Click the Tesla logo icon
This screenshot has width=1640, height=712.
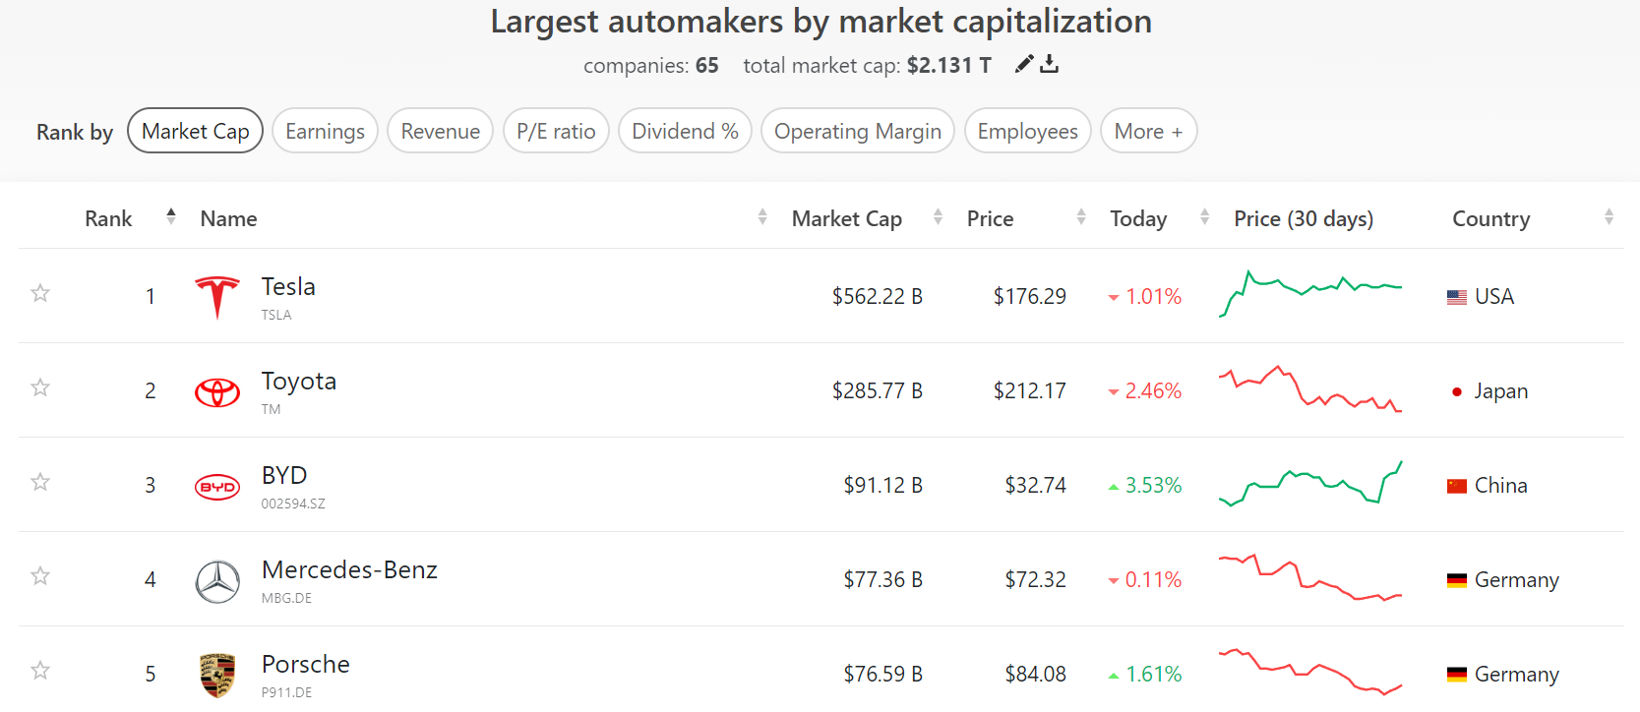217,297
